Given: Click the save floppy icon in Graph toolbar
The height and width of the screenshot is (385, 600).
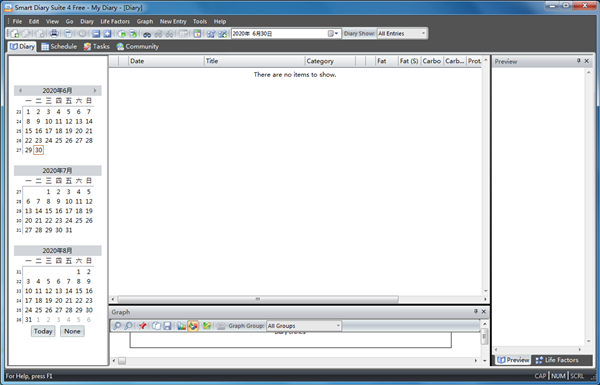Looking at the screenshot, I should 167,326.
